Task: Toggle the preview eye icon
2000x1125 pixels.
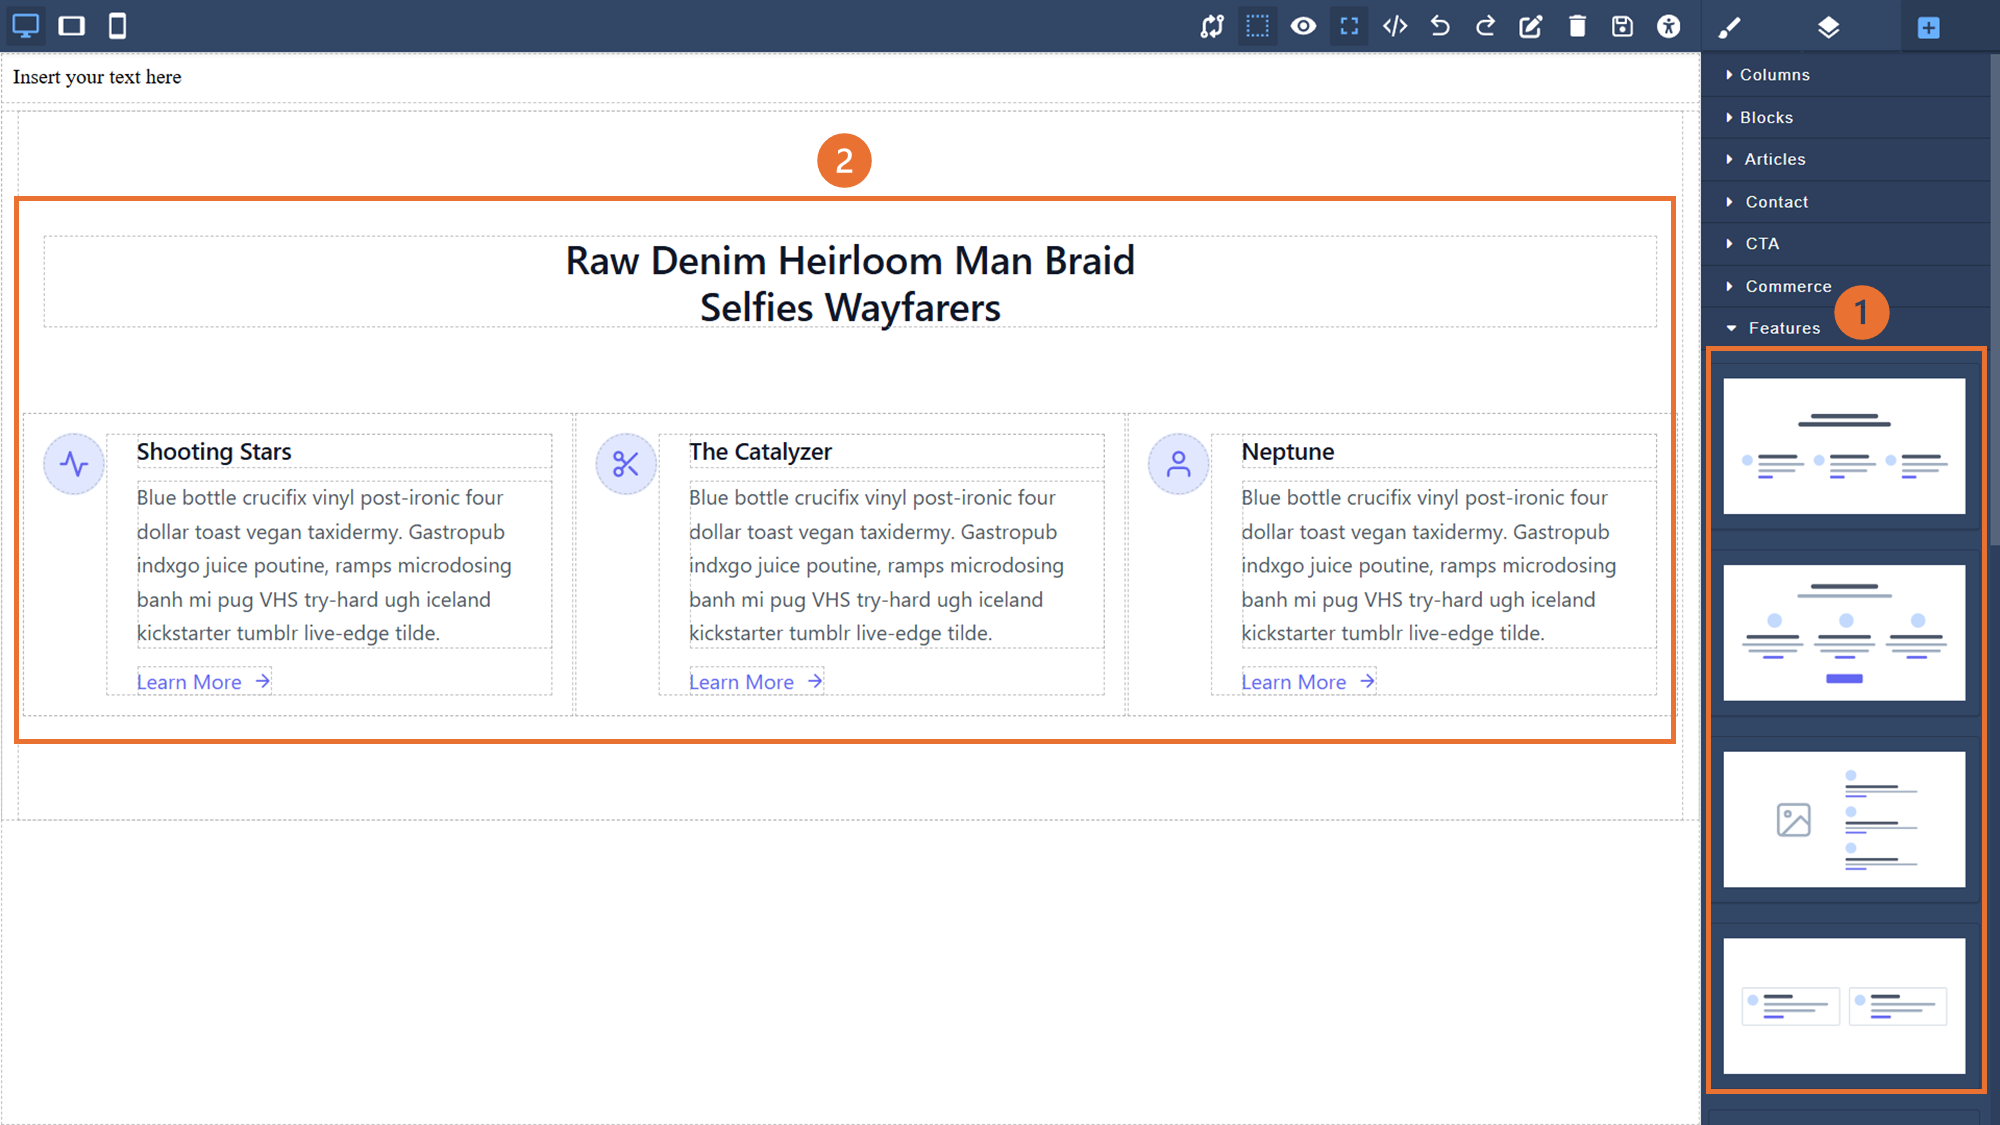Action: (1303, 26)
